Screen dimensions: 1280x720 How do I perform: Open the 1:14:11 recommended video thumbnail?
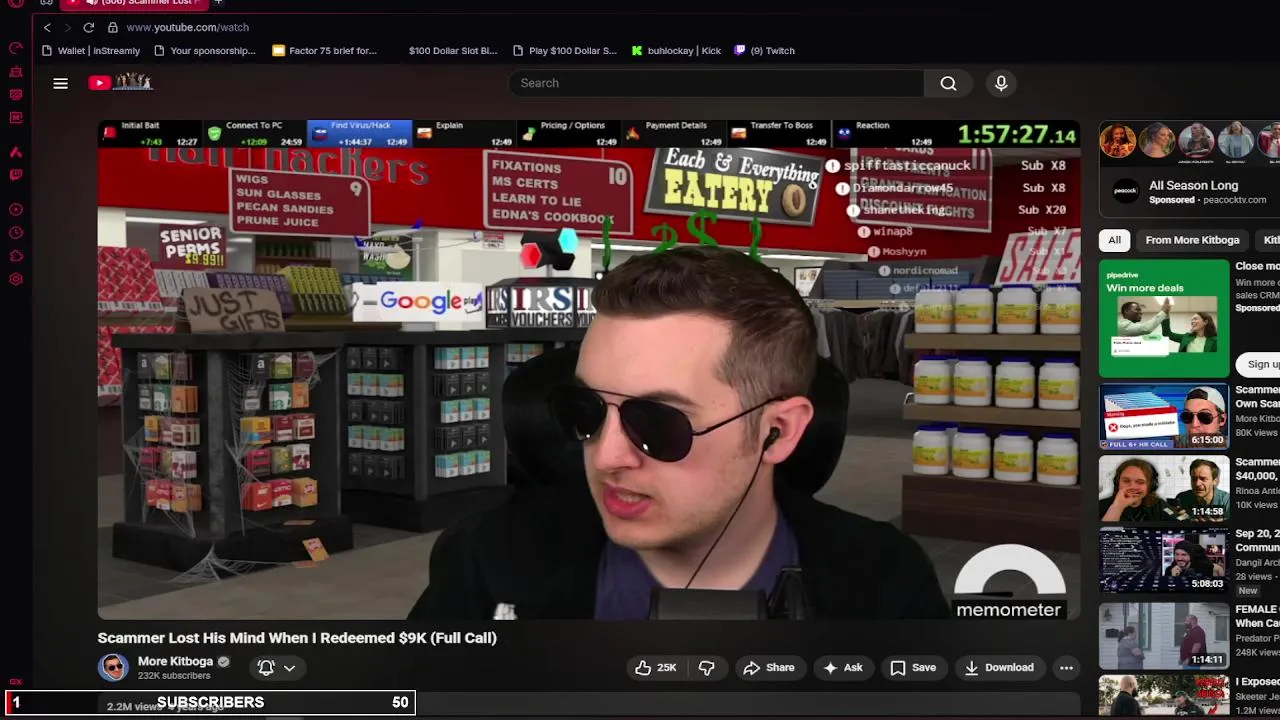click(x=1164, y=635)
